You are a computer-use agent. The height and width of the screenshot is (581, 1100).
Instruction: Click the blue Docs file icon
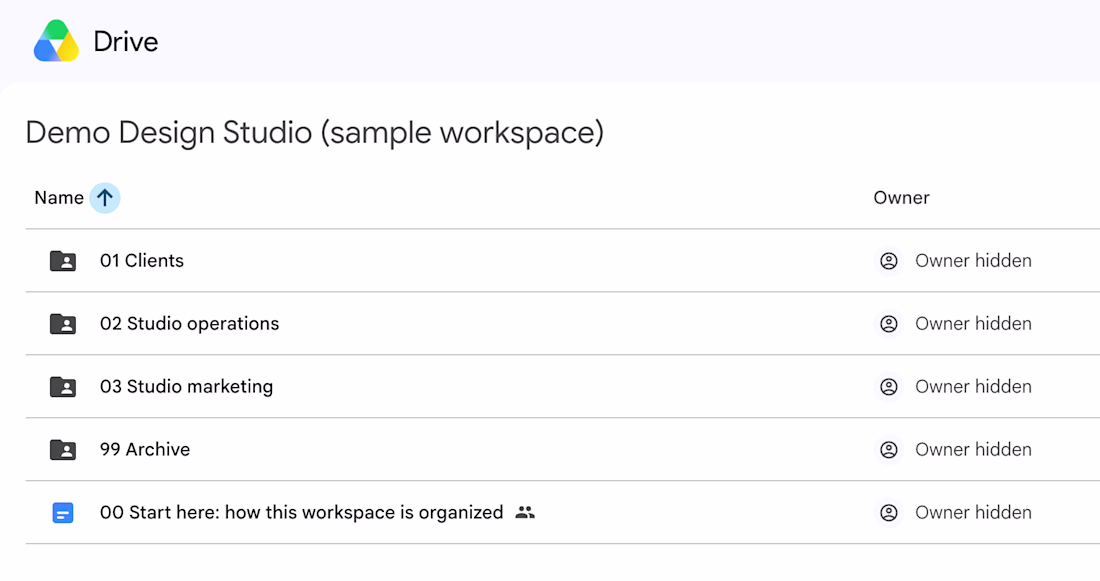[63, 513]
